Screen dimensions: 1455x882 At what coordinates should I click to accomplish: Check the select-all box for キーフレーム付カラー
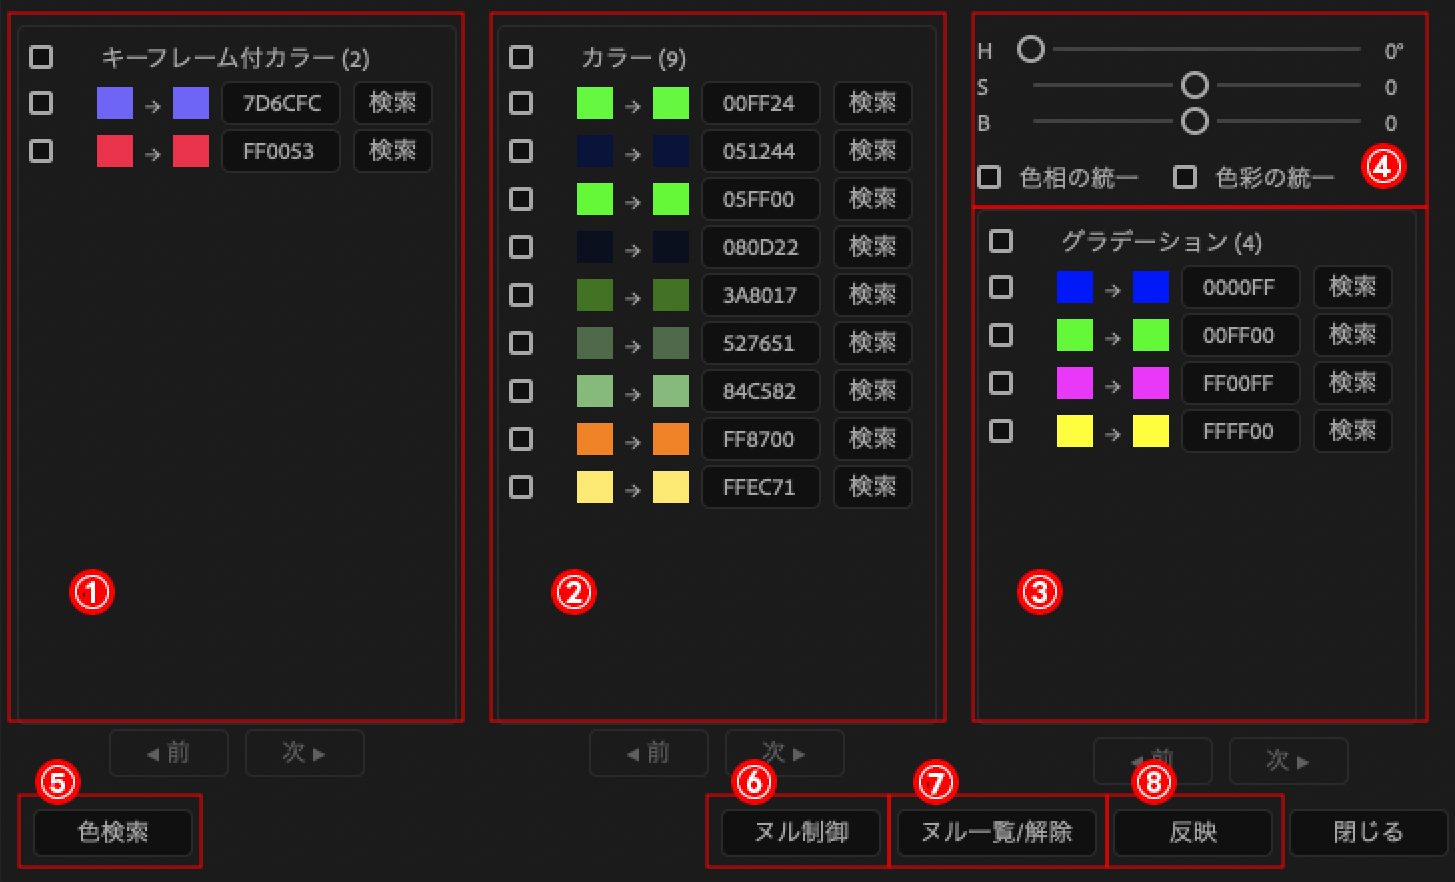tap(41, 57)
